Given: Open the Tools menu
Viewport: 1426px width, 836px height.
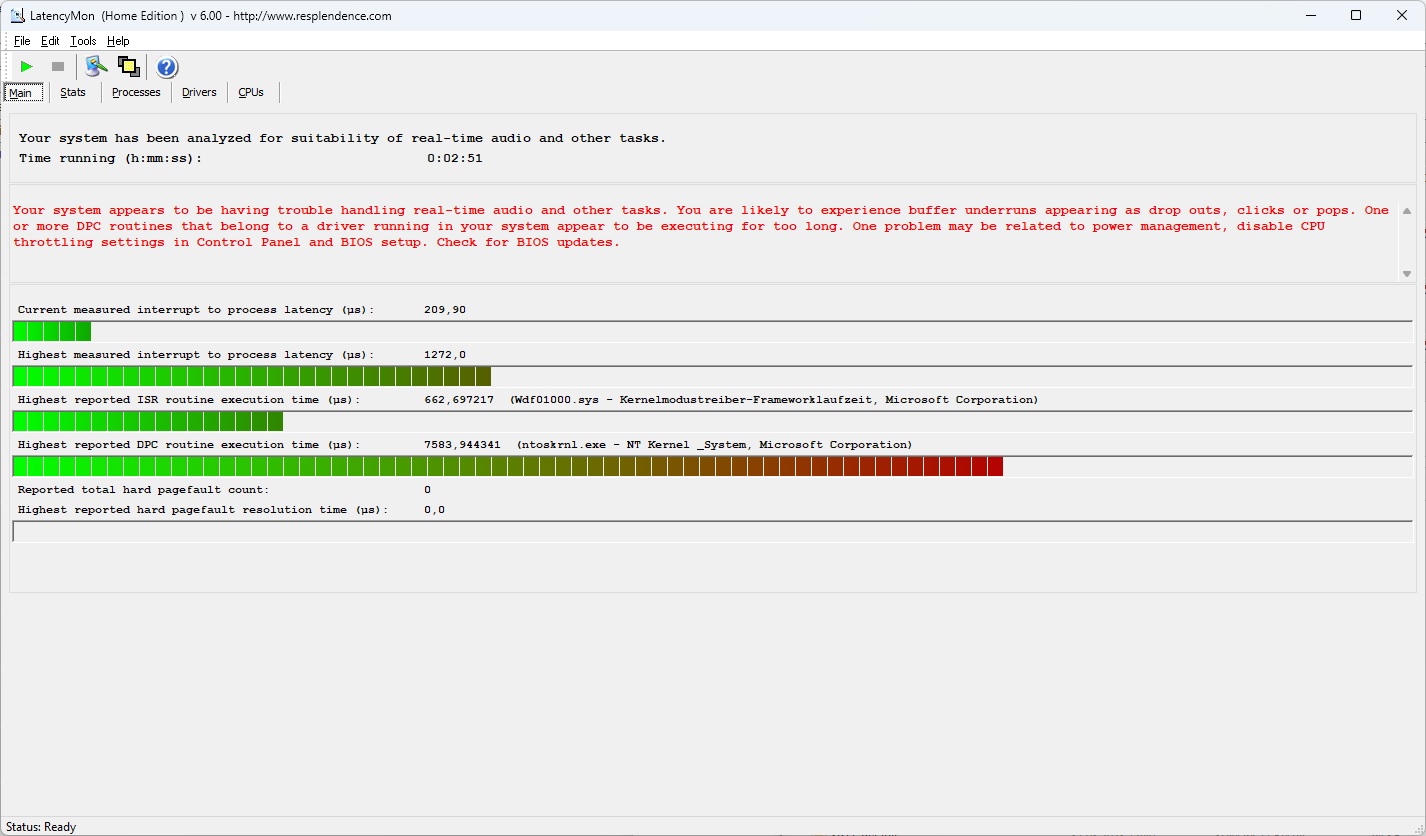Looking at the screenshot, I should click(x=83, y=41).
